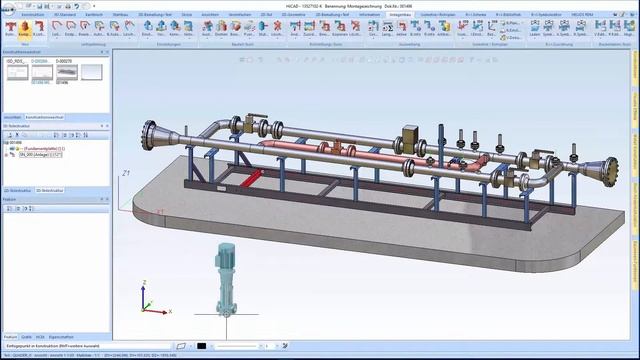
Task: Click the V.Edit. icon at ribbon end
Action: (600, 29)
